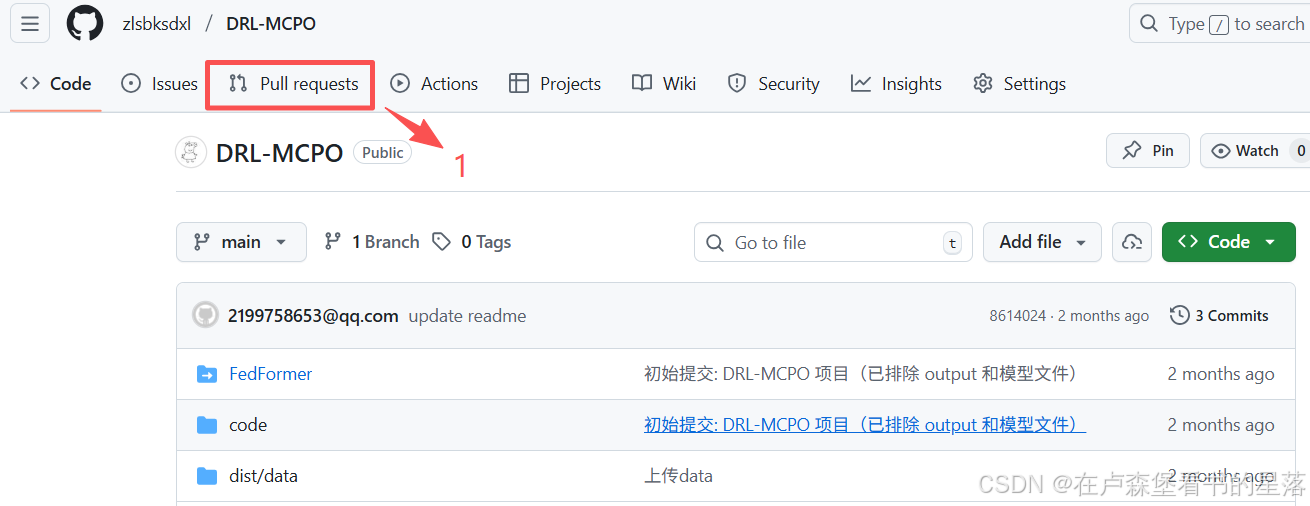1310x506 pixels.
Task: Open the DRL-MCPO breadcrumb link
Action: pos(271,24)
